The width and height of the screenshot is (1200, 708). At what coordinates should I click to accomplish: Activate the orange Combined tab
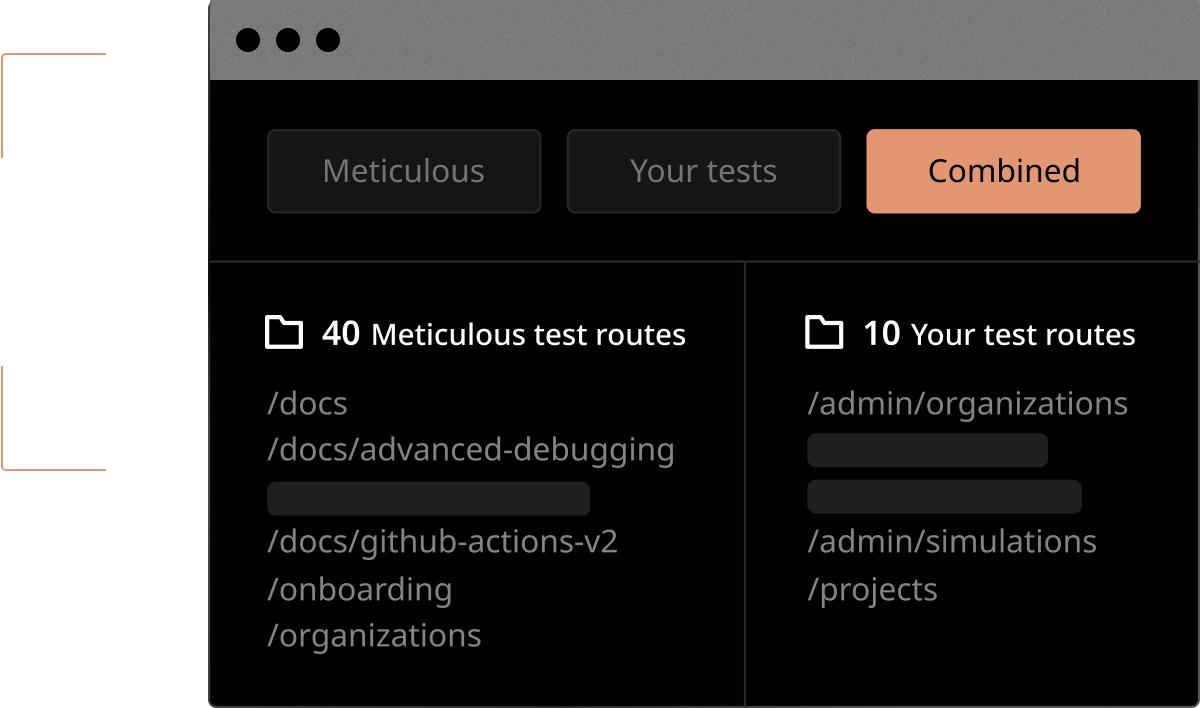[1003, 171]
